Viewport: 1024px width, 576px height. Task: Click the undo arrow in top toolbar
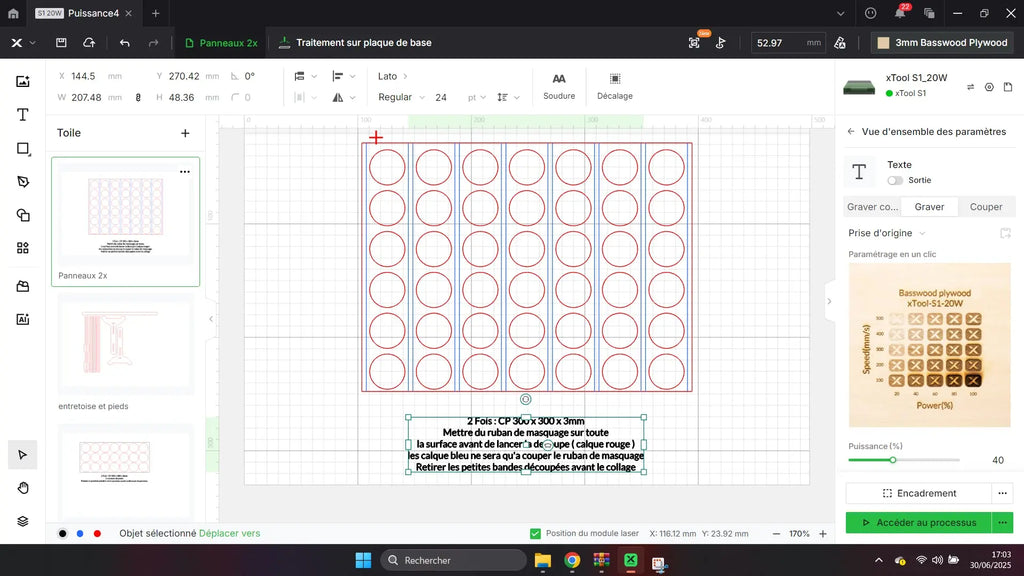point(124,43)
